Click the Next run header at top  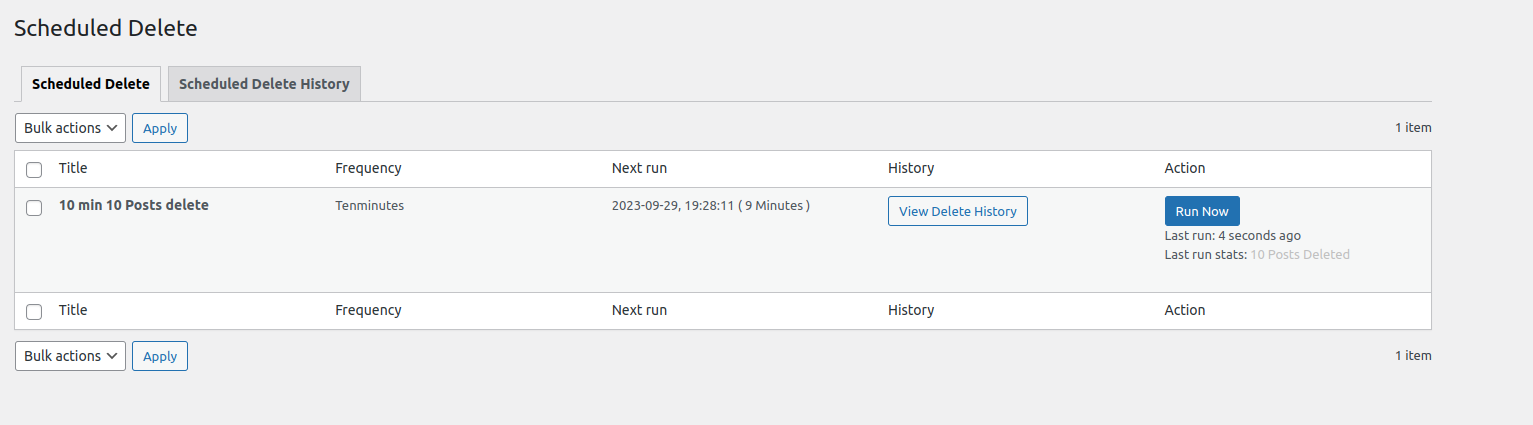[639, 168]
